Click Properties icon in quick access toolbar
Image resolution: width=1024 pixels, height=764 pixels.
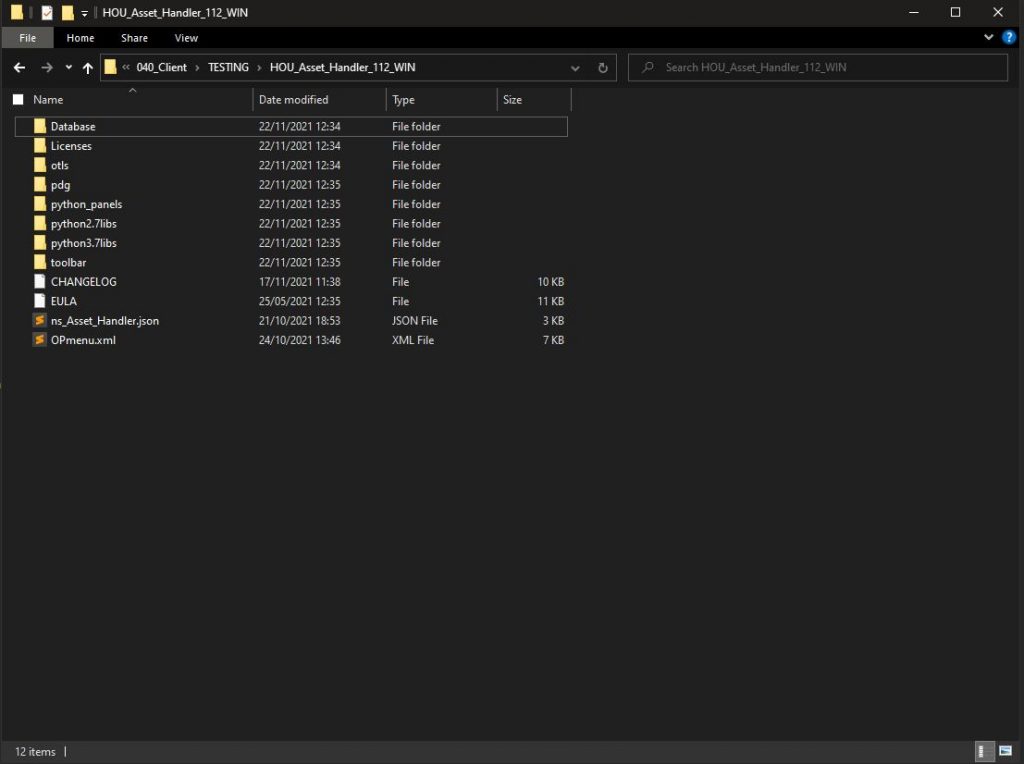pyautogui.click(x=47, y=13)
